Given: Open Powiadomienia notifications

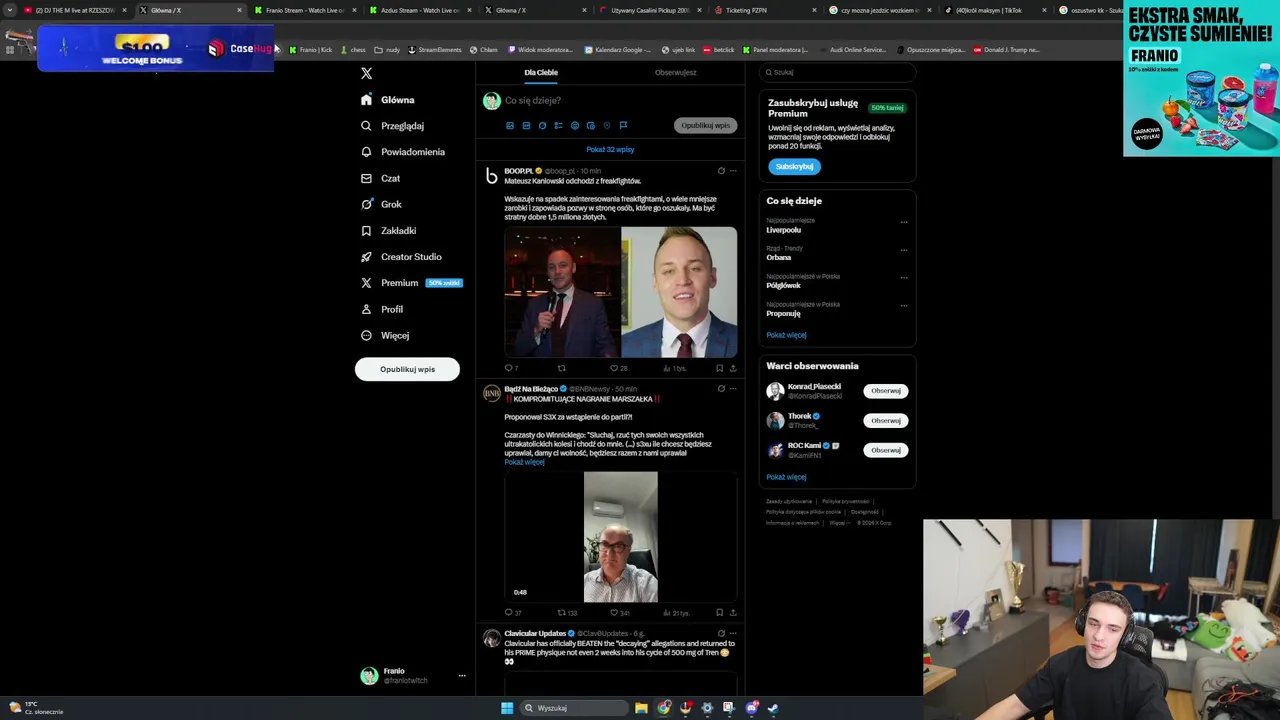Looking at the screenshot, I should (403, 152).
